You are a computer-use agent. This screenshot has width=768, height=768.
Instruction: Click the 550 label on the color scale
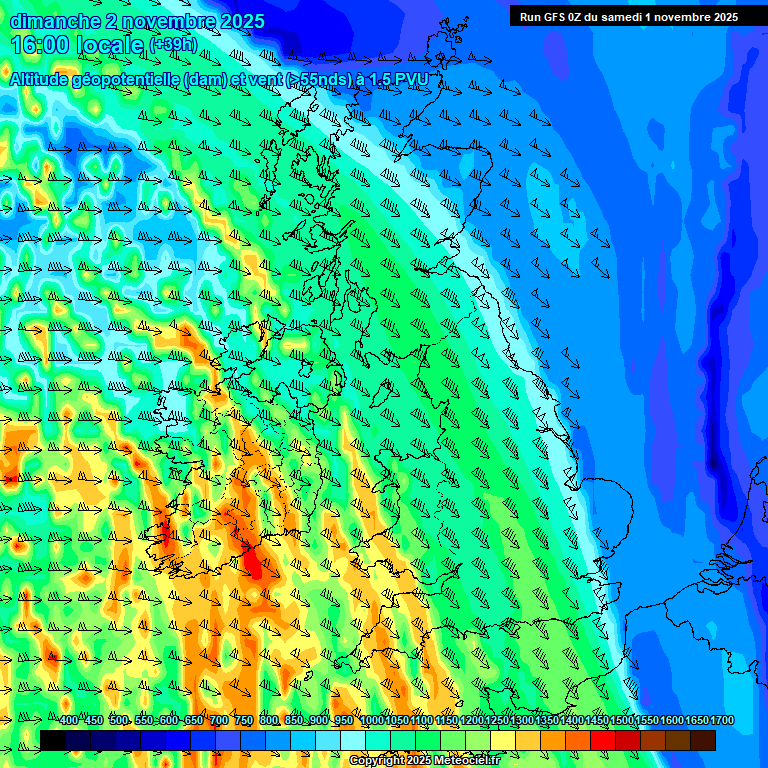[x=143, y=721]
